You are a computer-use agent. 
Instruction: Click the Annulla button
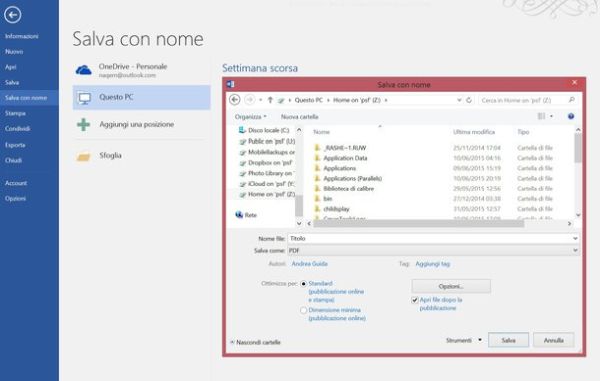tap(553, 340)
